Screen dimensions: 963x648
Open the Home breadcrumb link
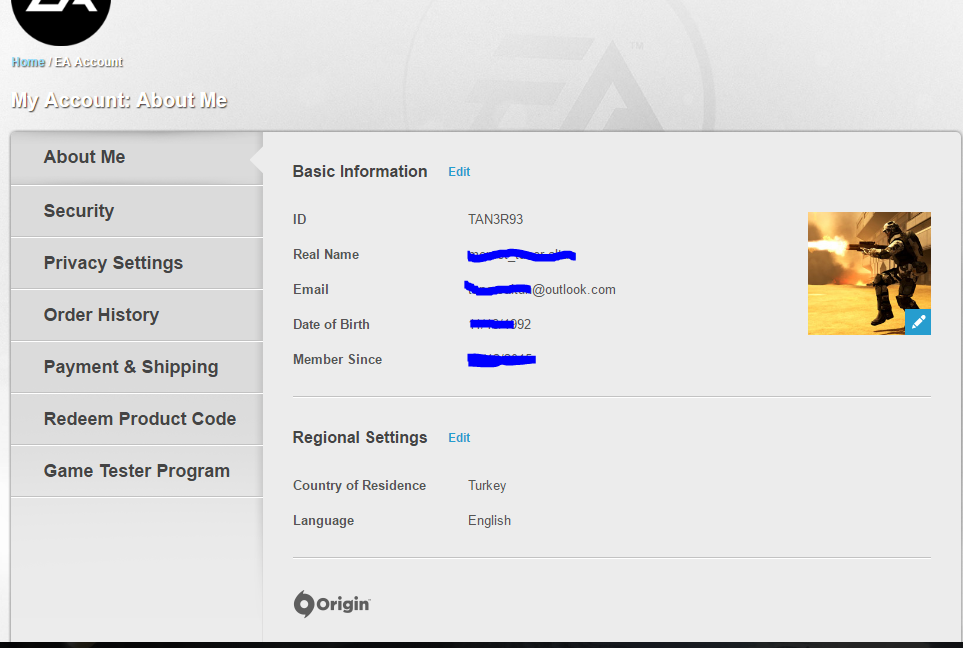point(28,62)
